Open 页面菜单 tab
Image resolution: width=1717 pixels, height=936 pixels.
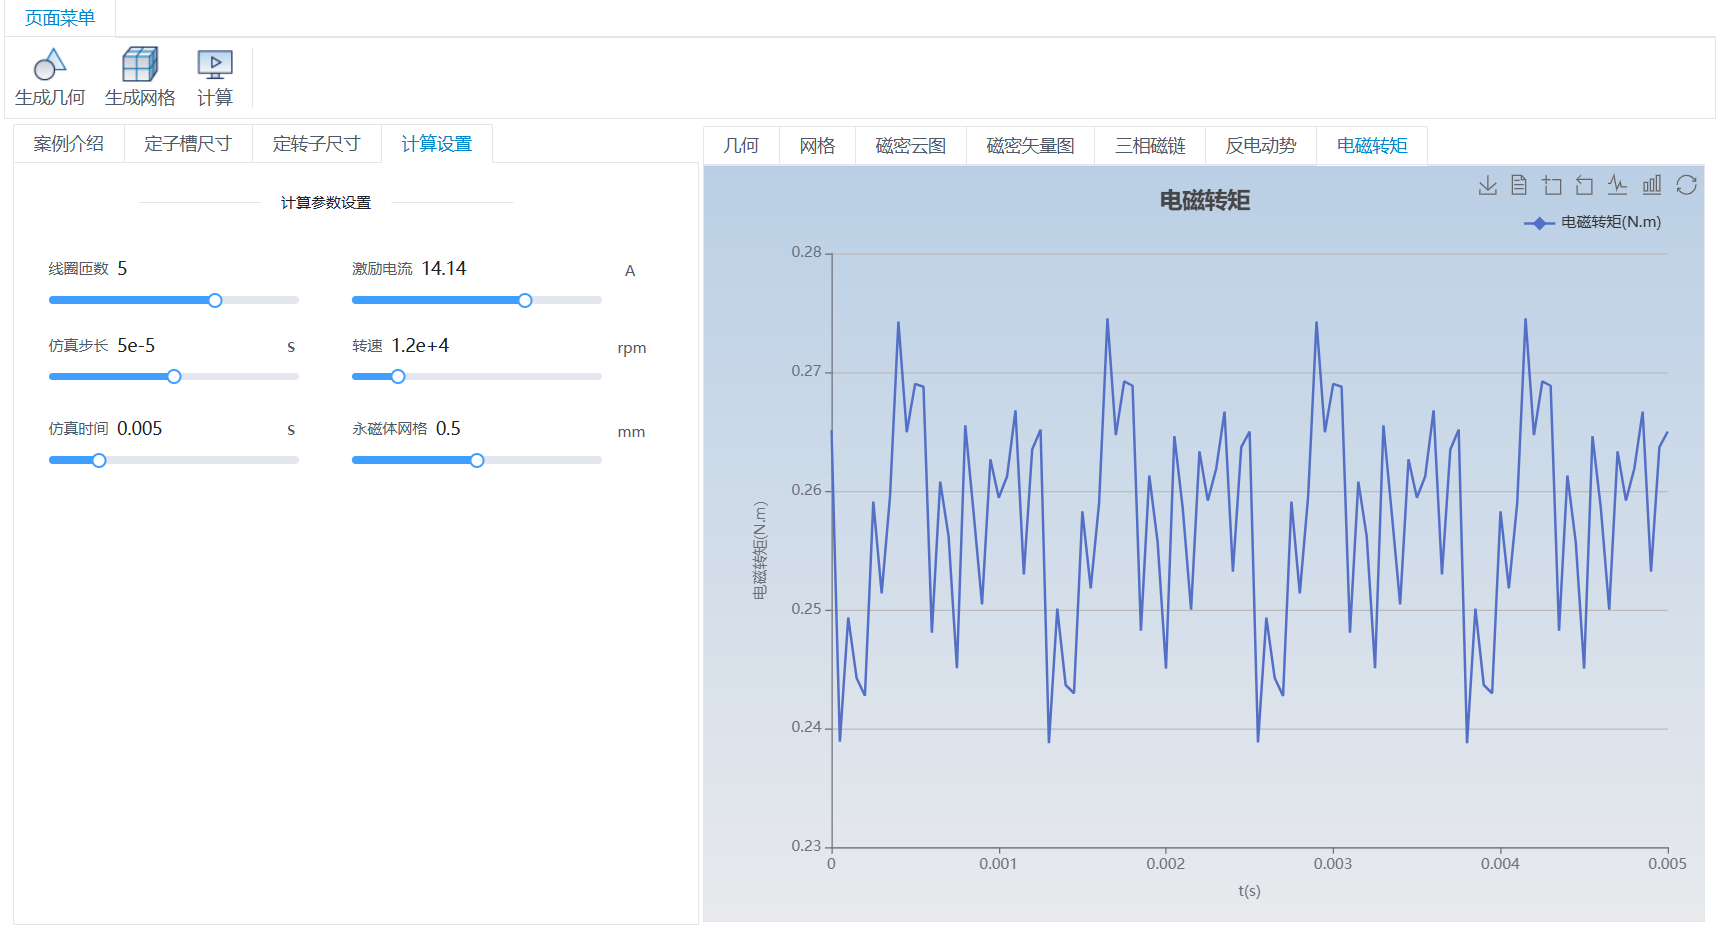click(60, 18)
